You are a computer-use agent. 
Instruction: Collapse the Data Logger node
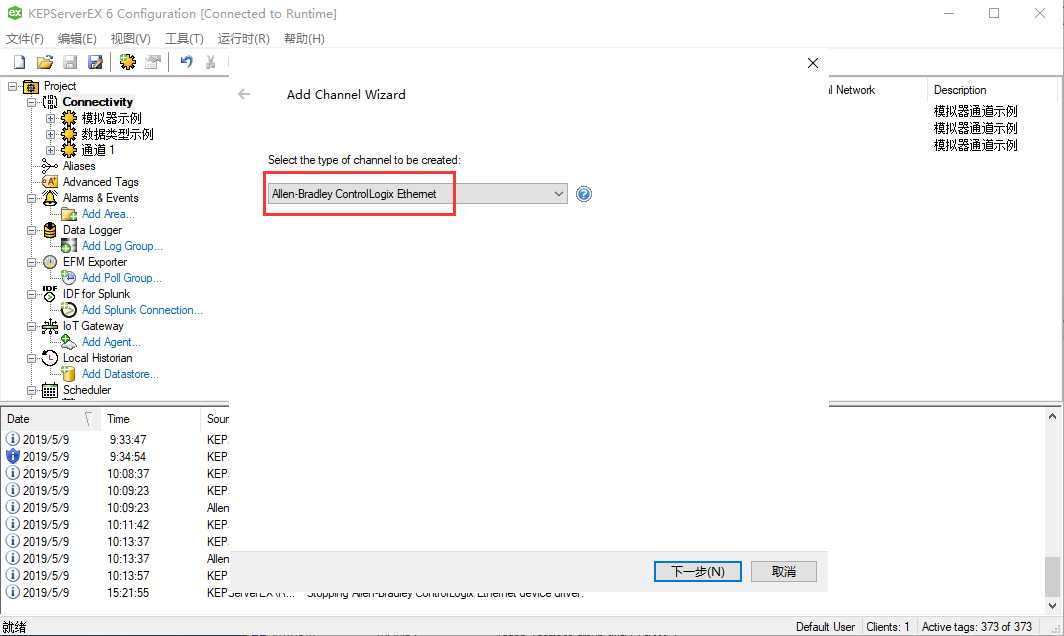click(31, 230)
